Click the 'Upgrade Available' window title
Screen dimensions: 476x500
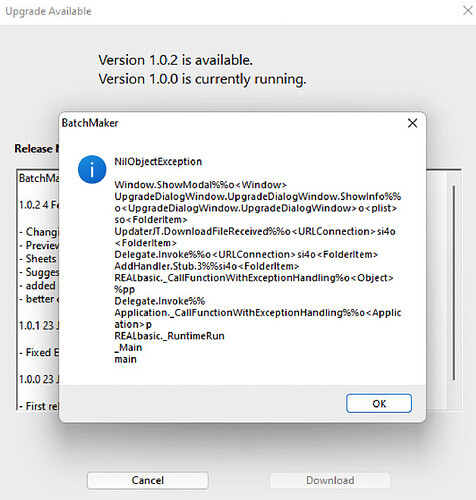click(x=48, y=11)
